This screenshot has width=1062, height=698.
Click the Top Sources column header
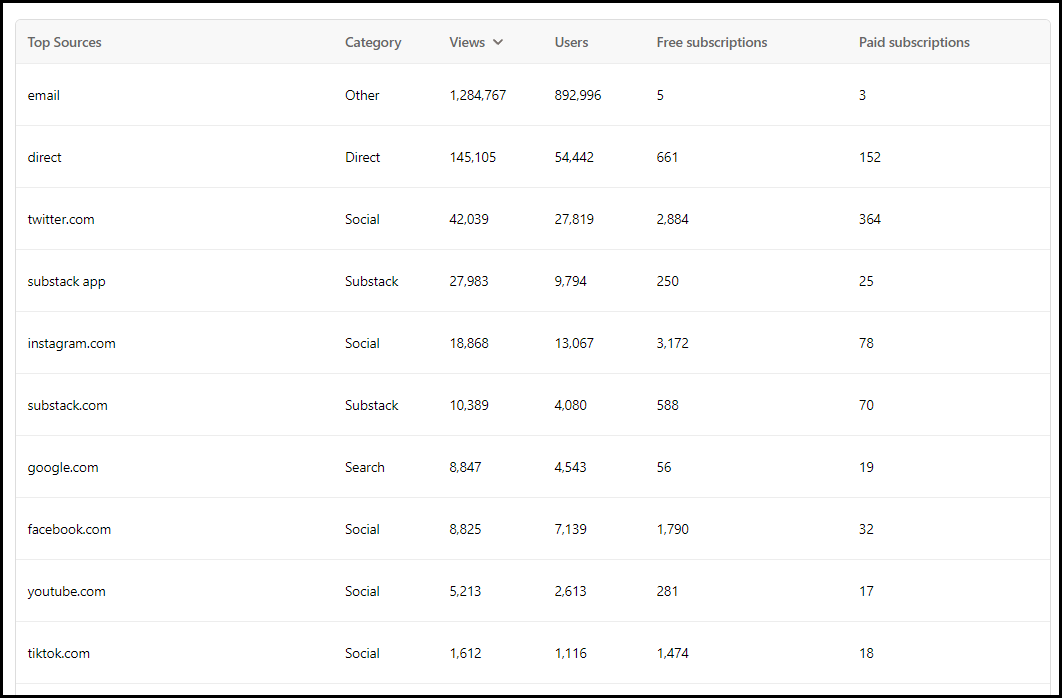pos(64,42)
